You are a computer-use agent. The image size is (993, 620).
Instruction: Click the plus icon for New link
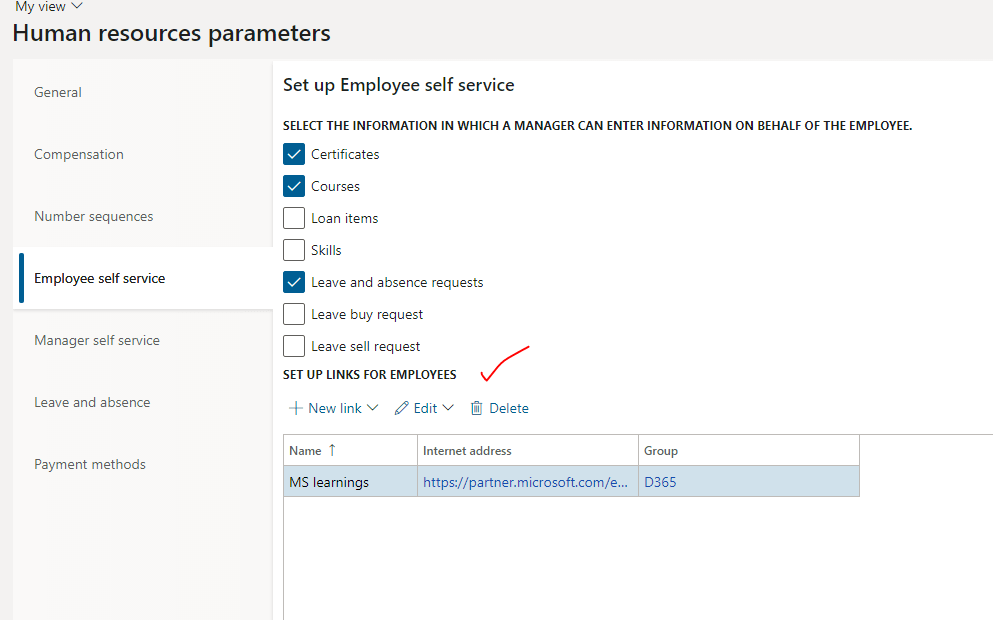click(x=295, y=408)
